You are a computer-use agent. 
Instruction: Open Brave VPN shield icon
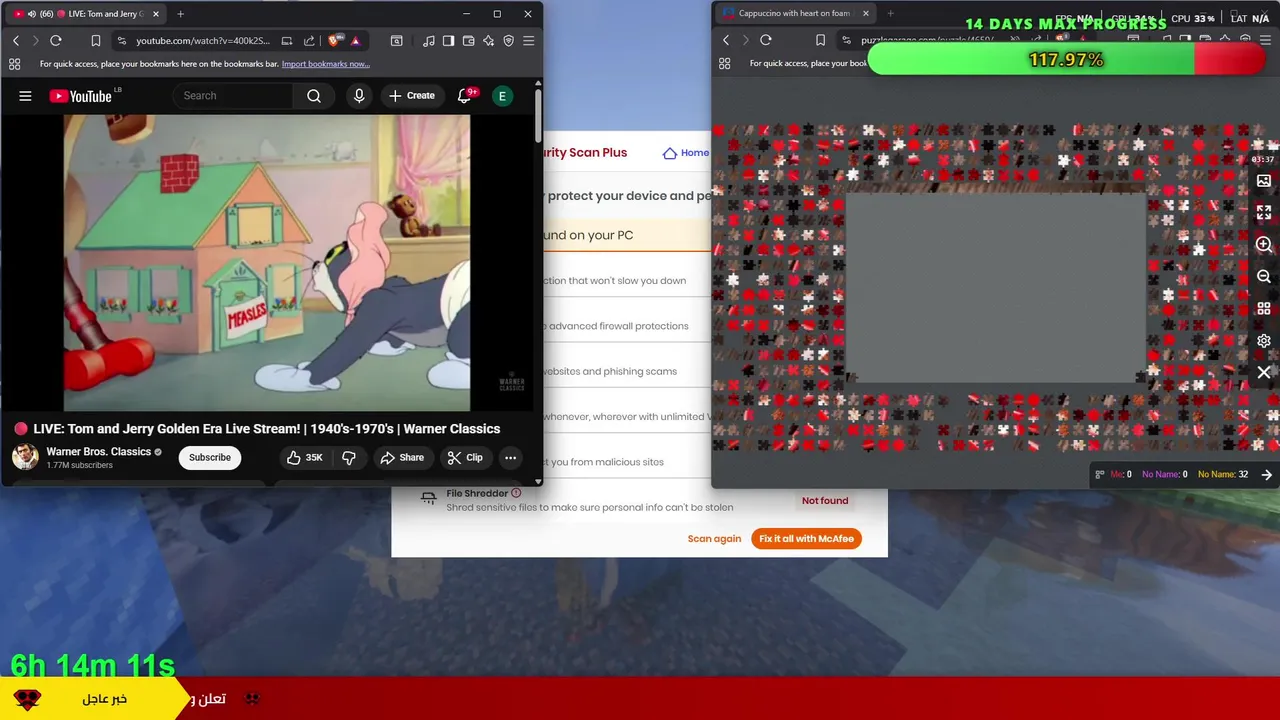pos(509,41)
